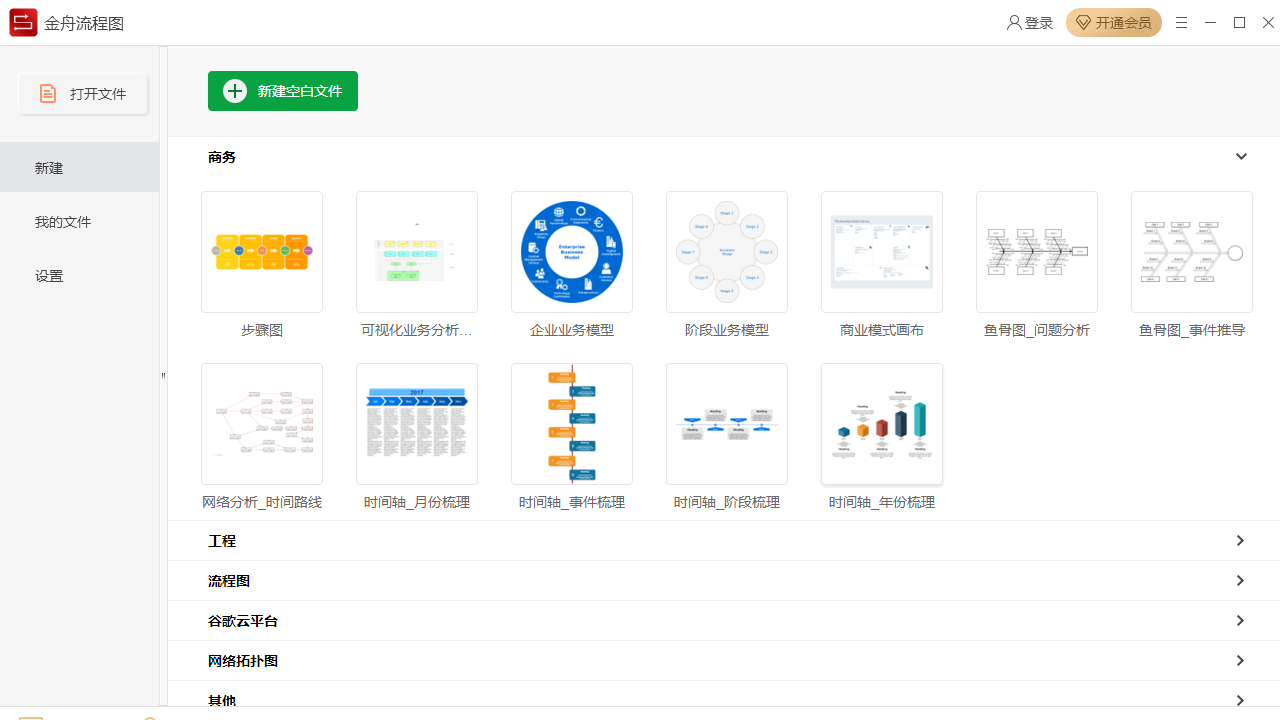
Task: Open the hamburger menu in title bar
Action: click(1181, 23)
